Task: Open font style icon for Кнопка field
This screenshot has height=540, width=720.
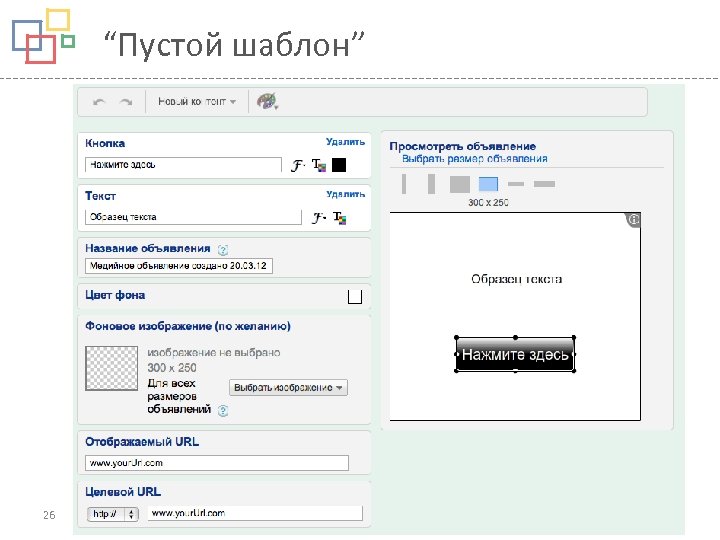Action: [x=298, y=165]
